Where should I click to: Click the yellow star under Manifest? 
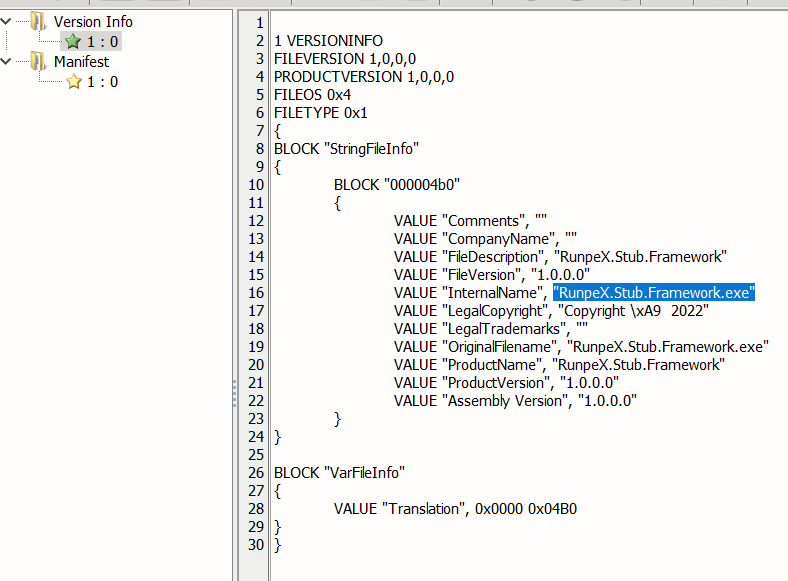(74, 81)
